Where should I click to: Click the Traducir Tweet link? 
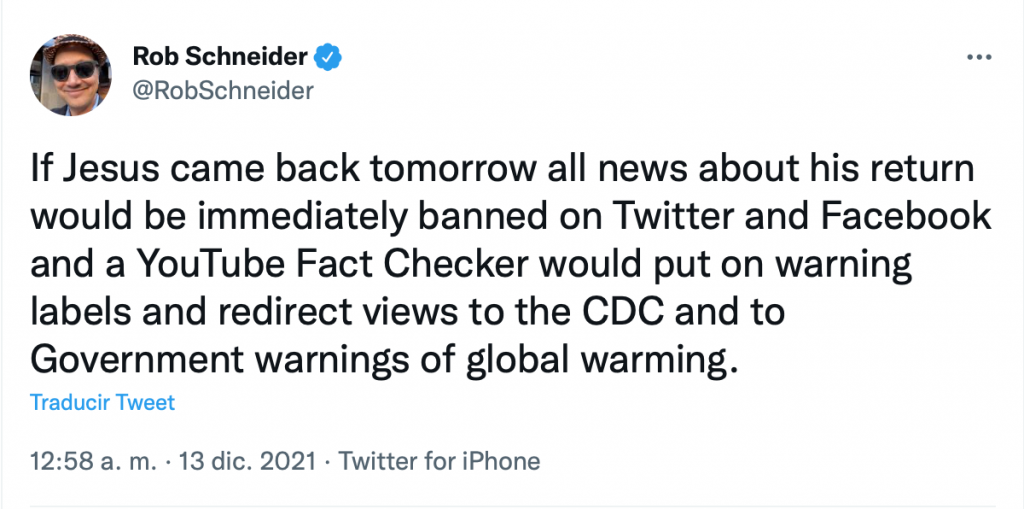click(103, 403)
